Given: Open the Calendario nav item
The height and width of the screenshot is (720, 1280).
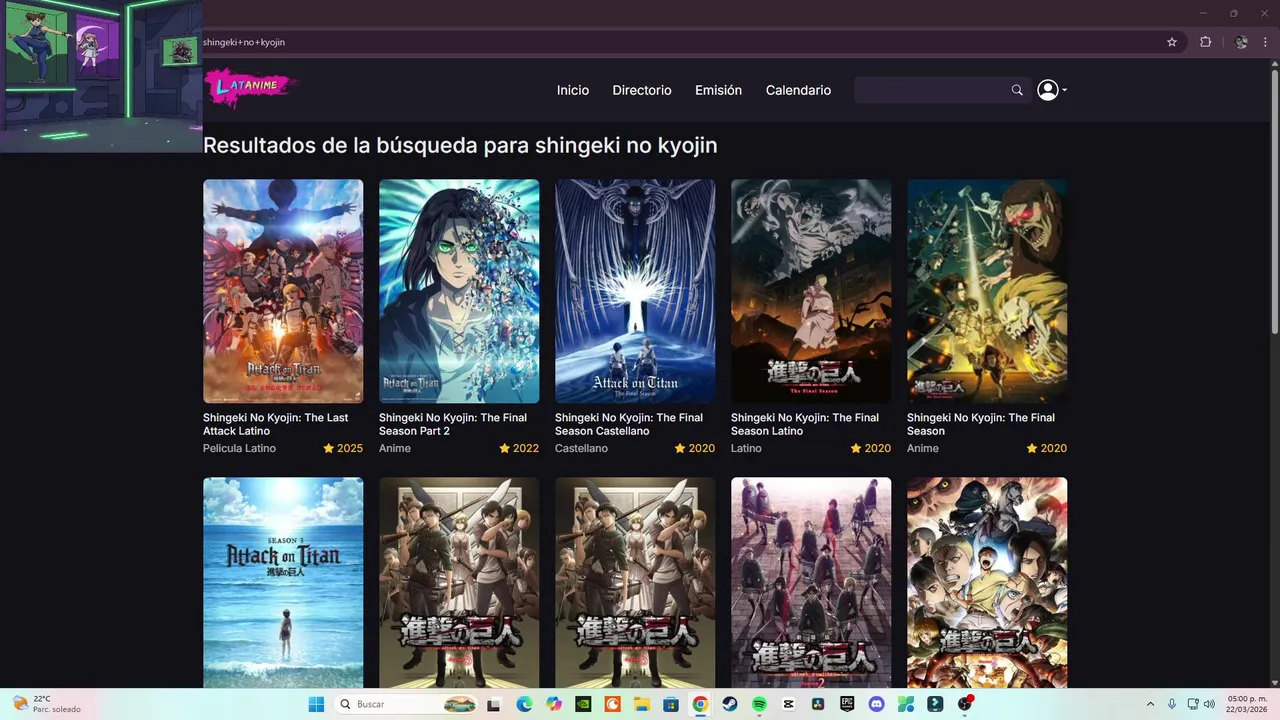Looking at the screenshot, I should [x=798, y=90].
